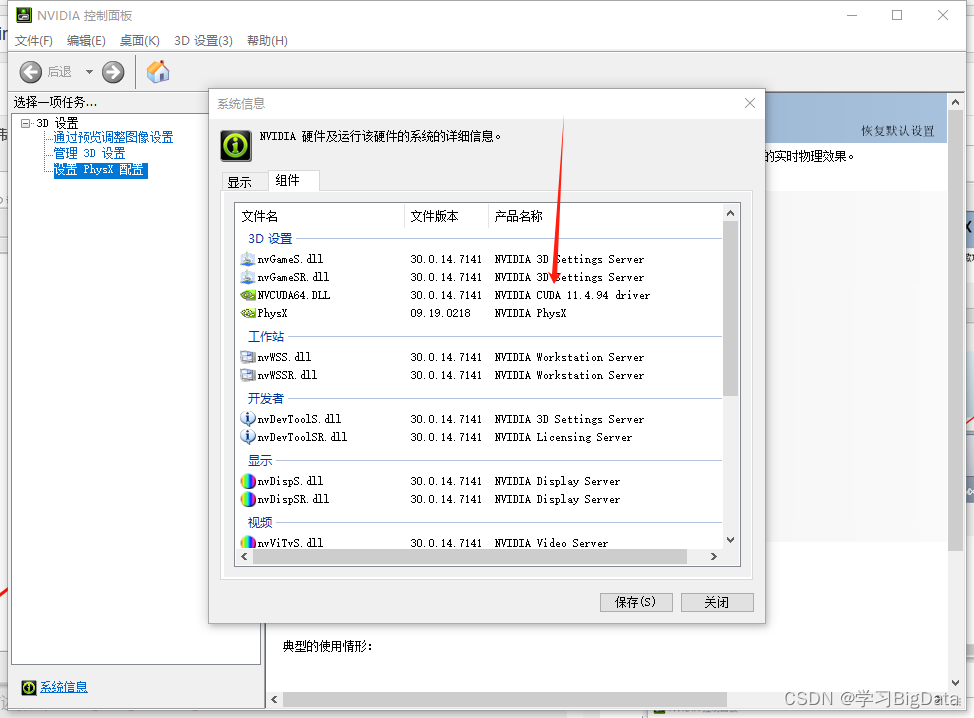
Task: Open the back history dropdown arrow
Action: point(89,72)
